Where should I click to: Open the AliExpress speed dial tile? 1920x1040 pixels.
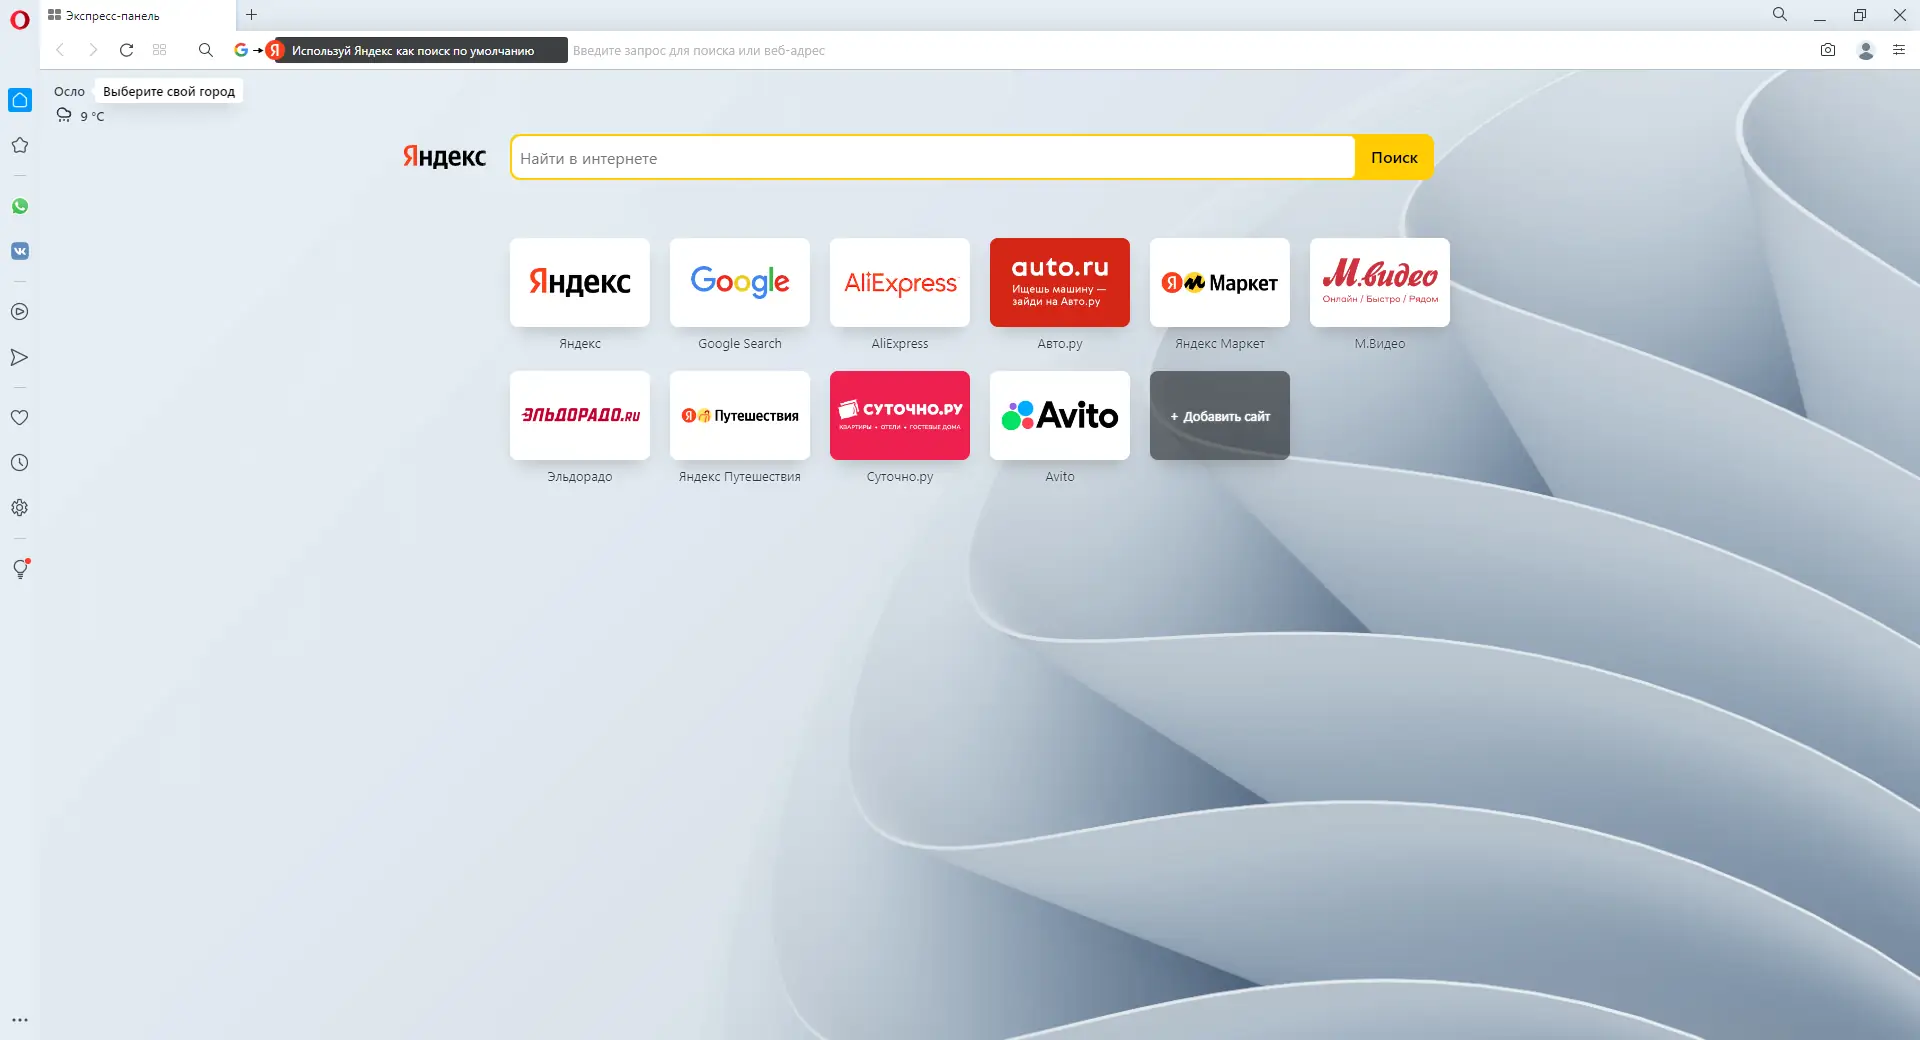[x=900, y=282]
